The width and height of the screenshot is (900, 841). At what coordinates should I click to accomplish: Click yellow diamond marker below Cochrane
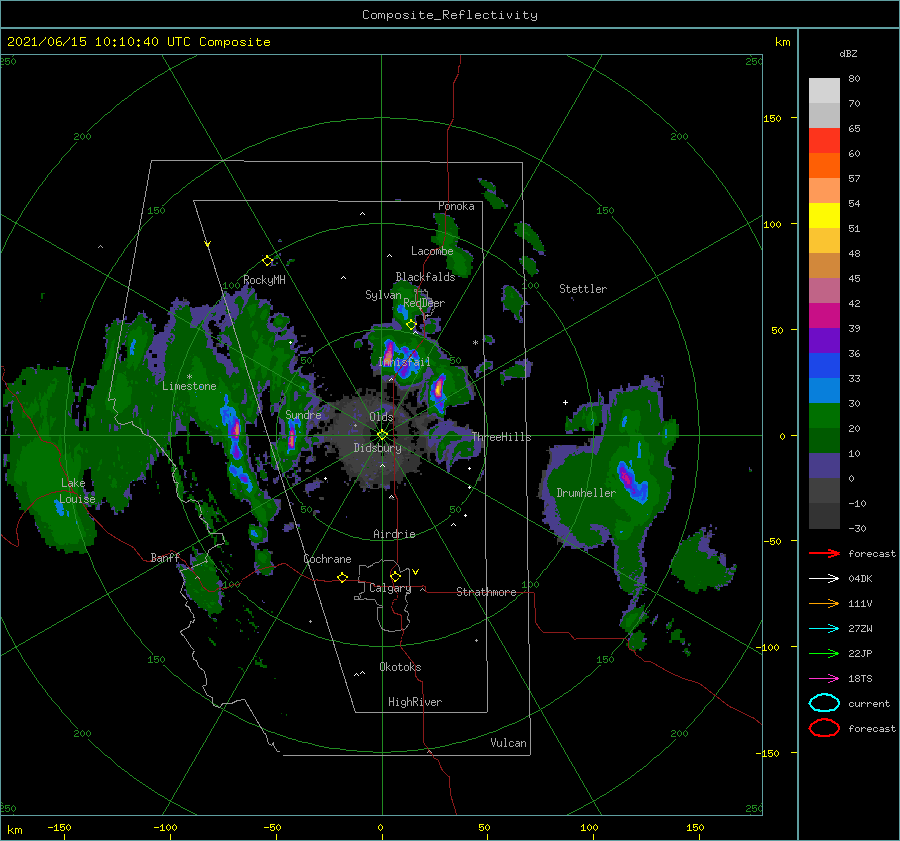(x=343, y=577)
